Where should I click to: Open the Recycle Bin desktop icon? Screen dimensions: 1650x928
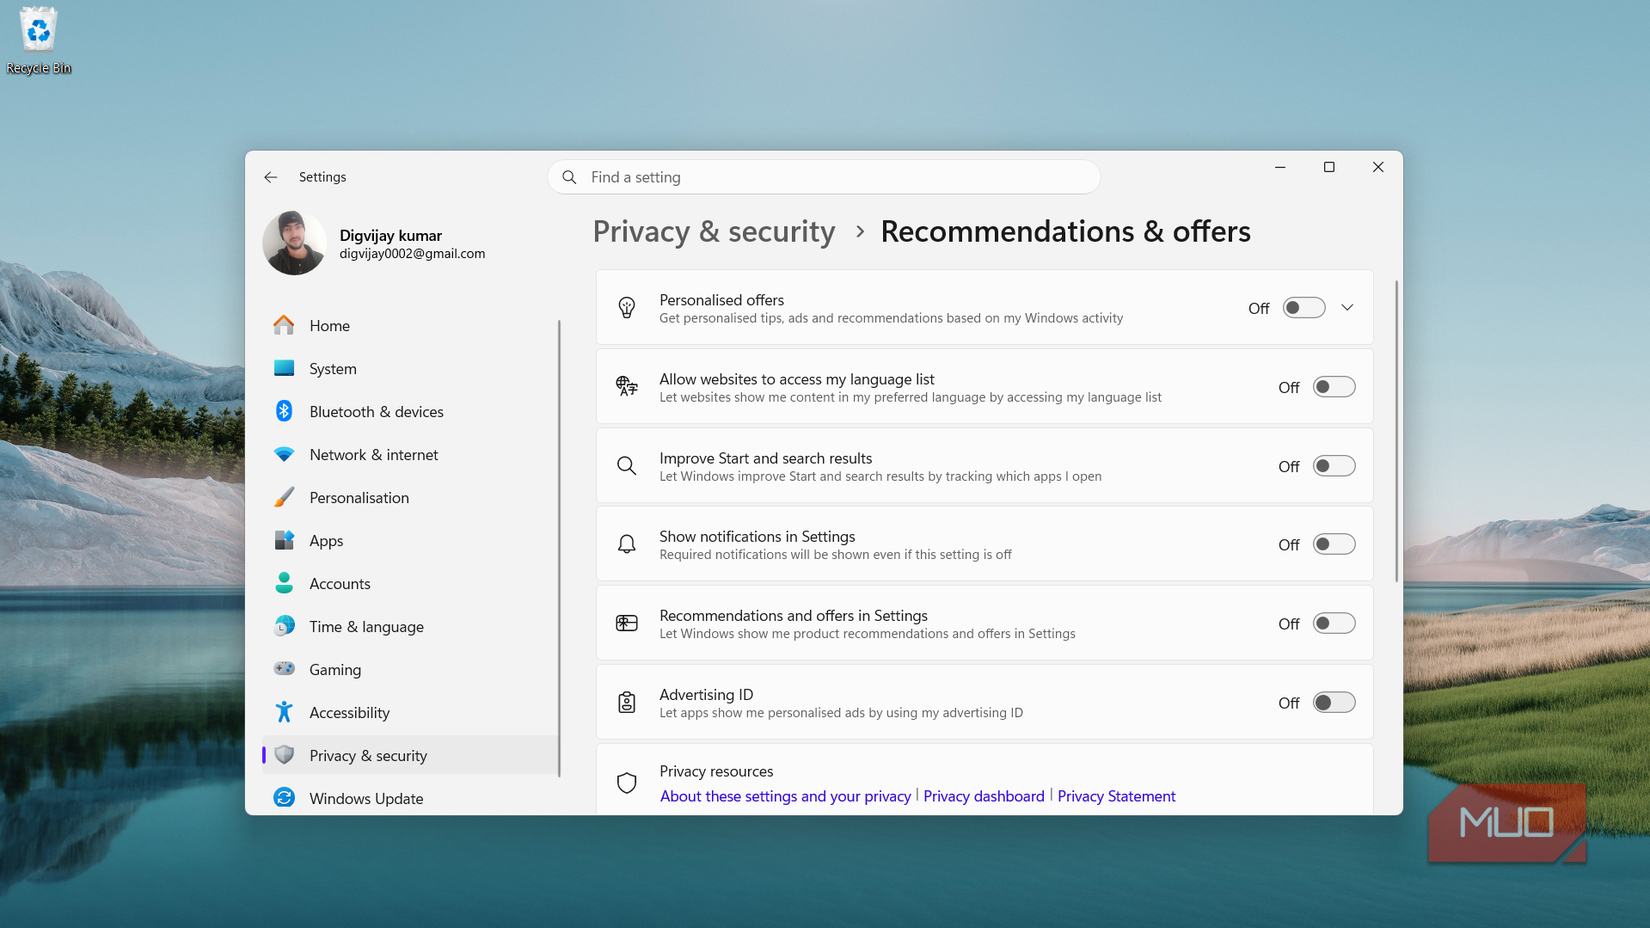(38, 40)
